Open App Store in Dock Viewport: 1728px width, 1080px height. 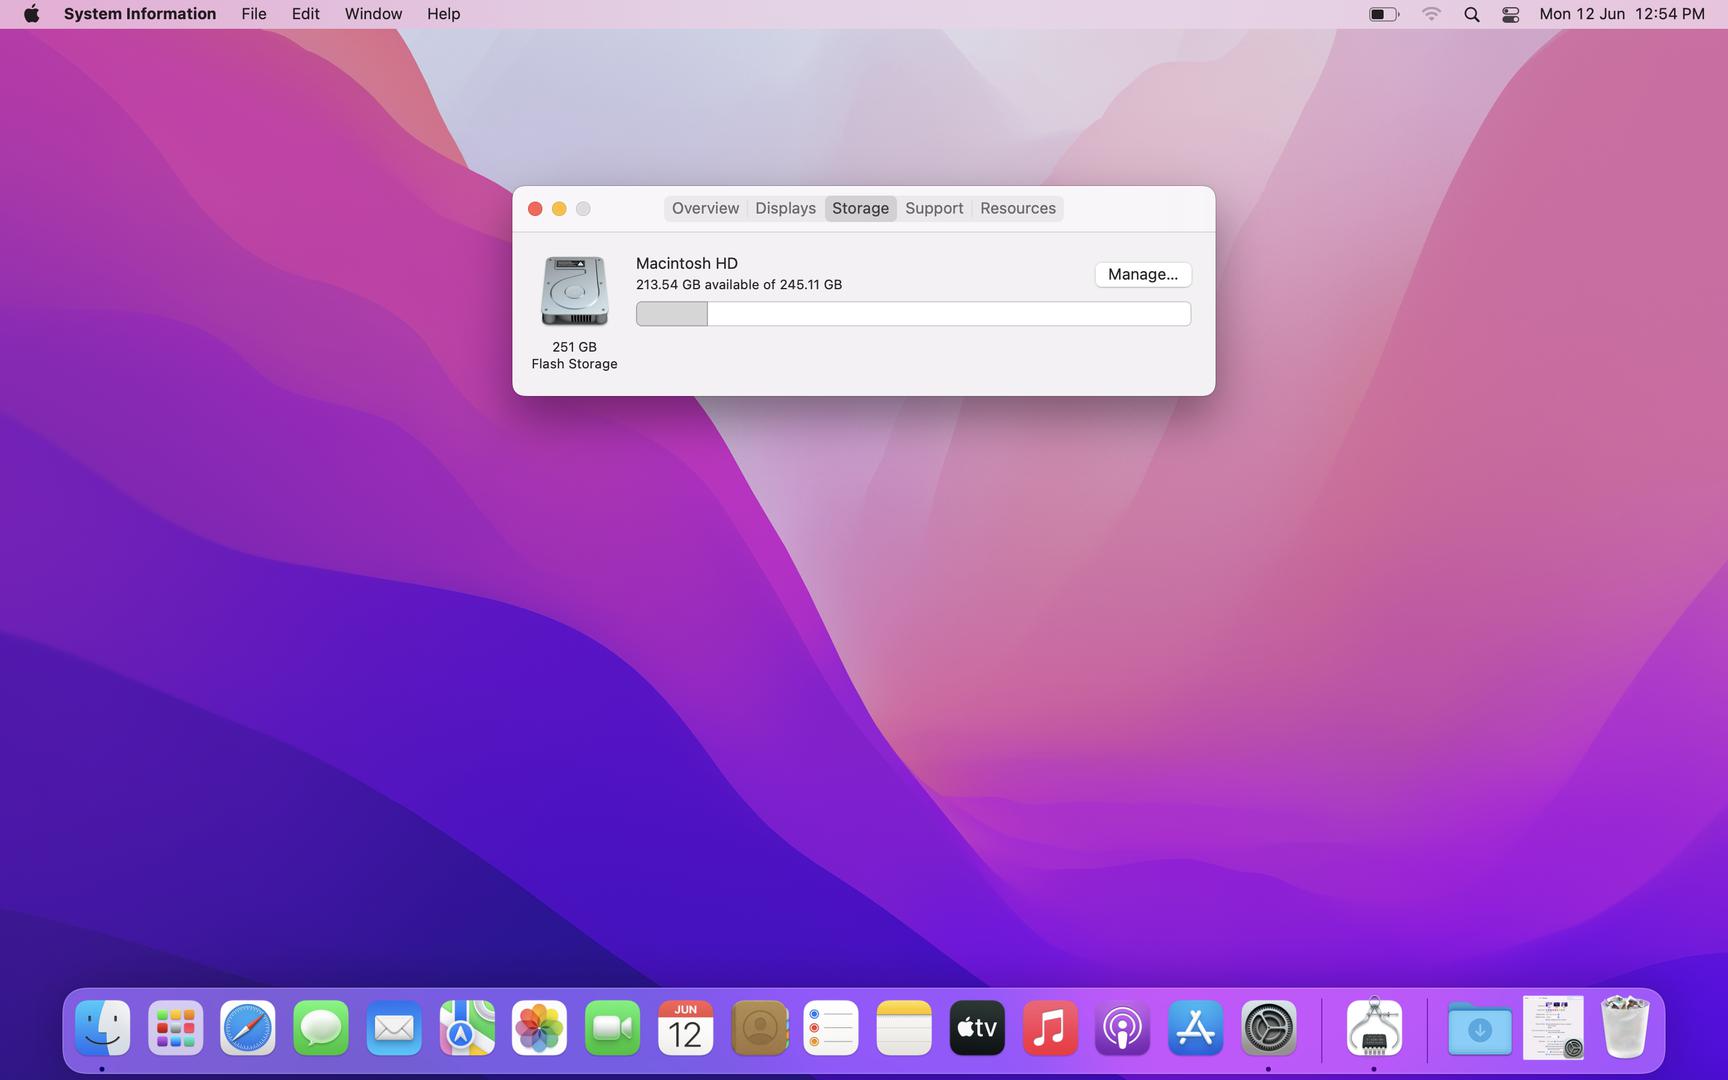(1195, 1028)
